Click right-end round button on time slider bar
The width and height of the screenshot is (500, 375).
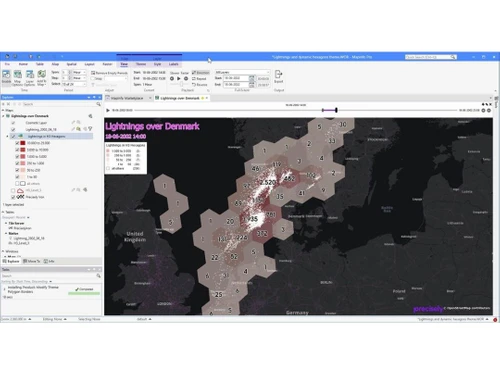point(489,110)
